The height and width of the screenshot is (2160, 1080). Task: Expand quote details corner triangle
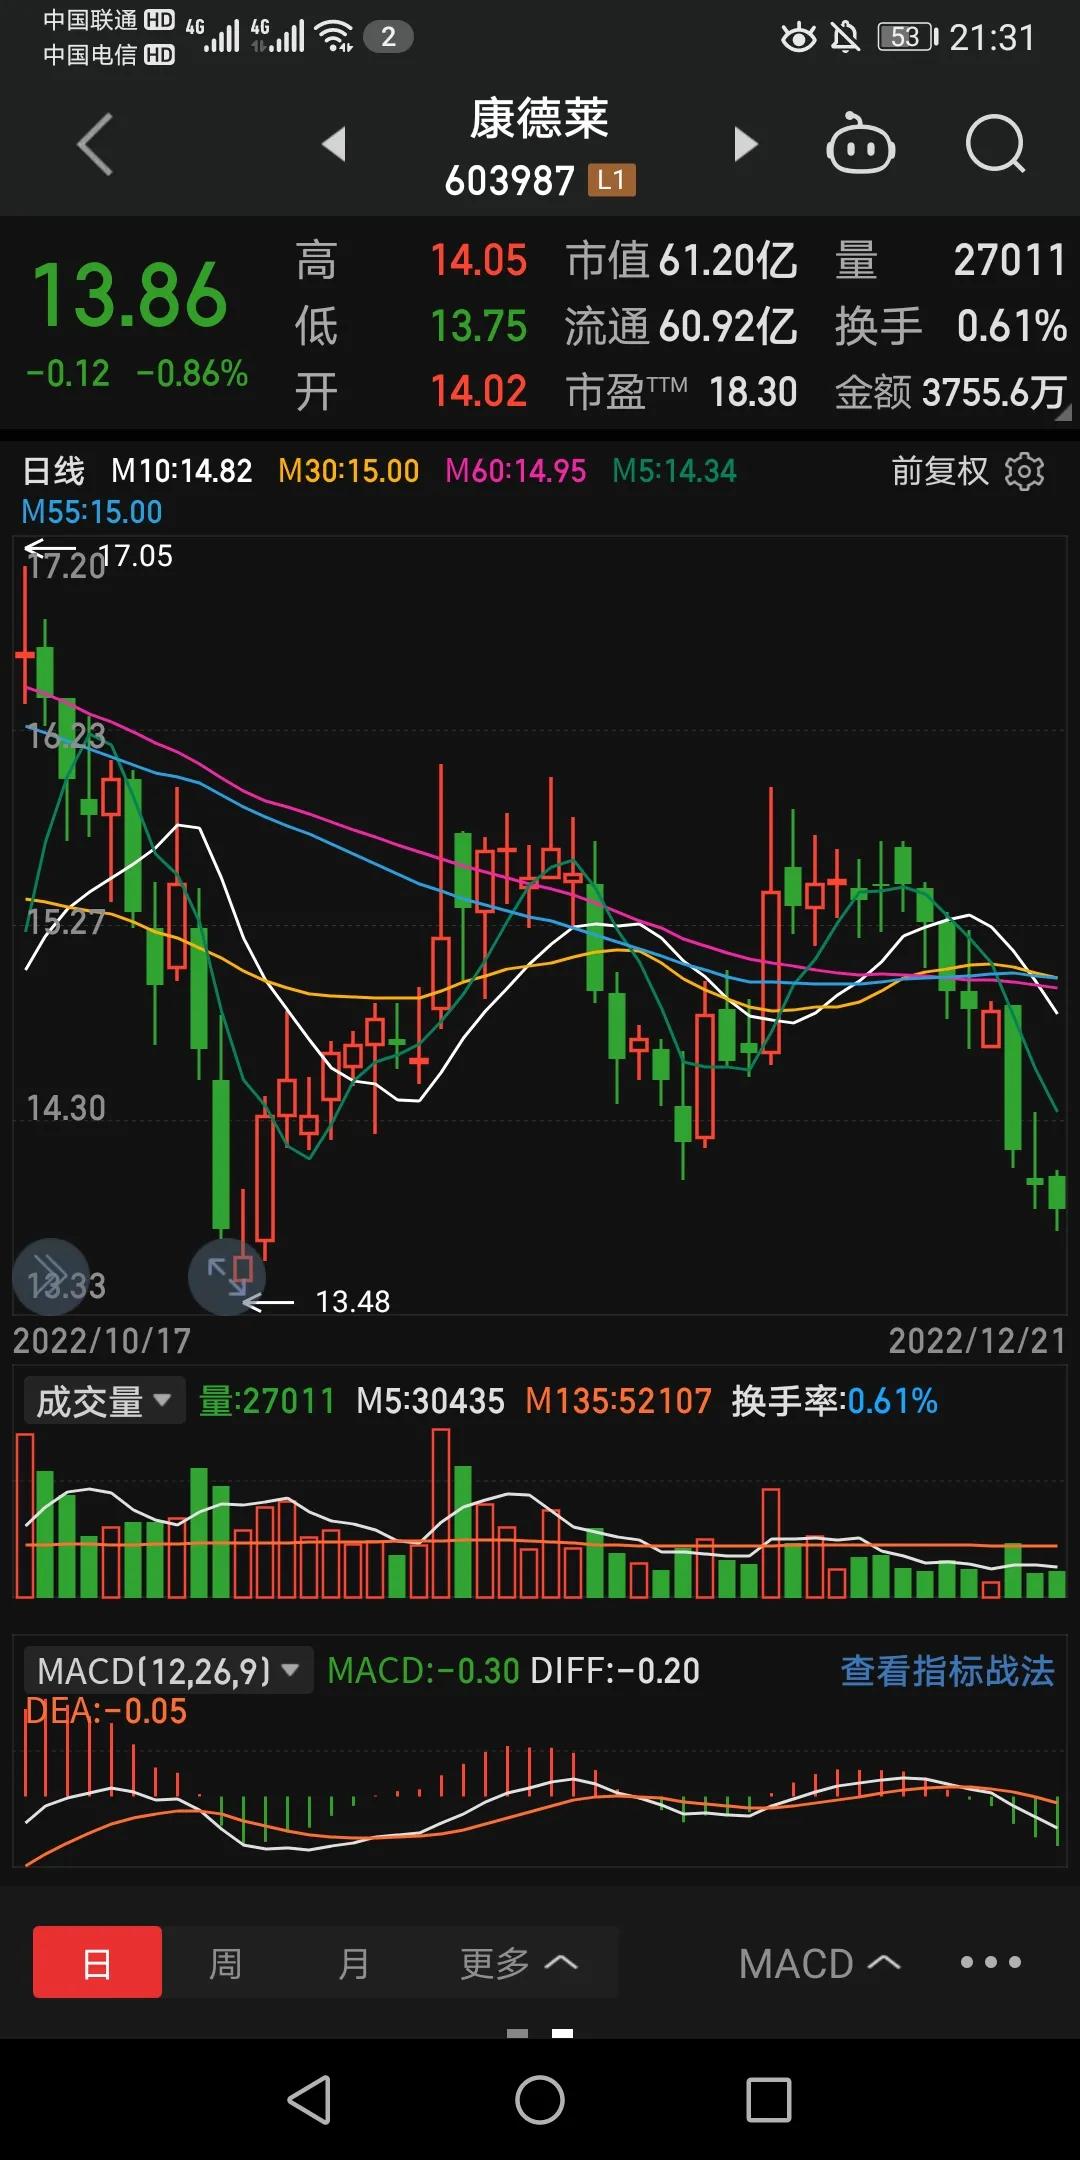(1063, 411)
